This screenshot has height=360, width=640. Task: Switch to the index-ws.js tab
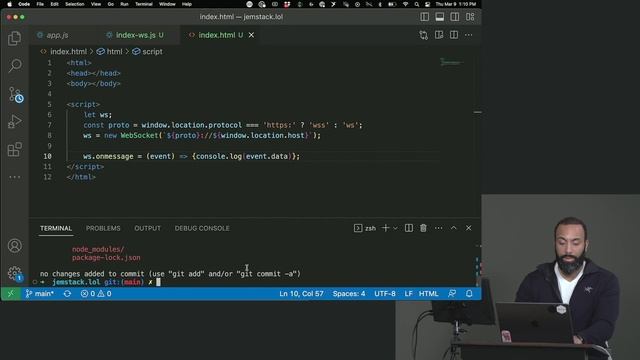135,35
